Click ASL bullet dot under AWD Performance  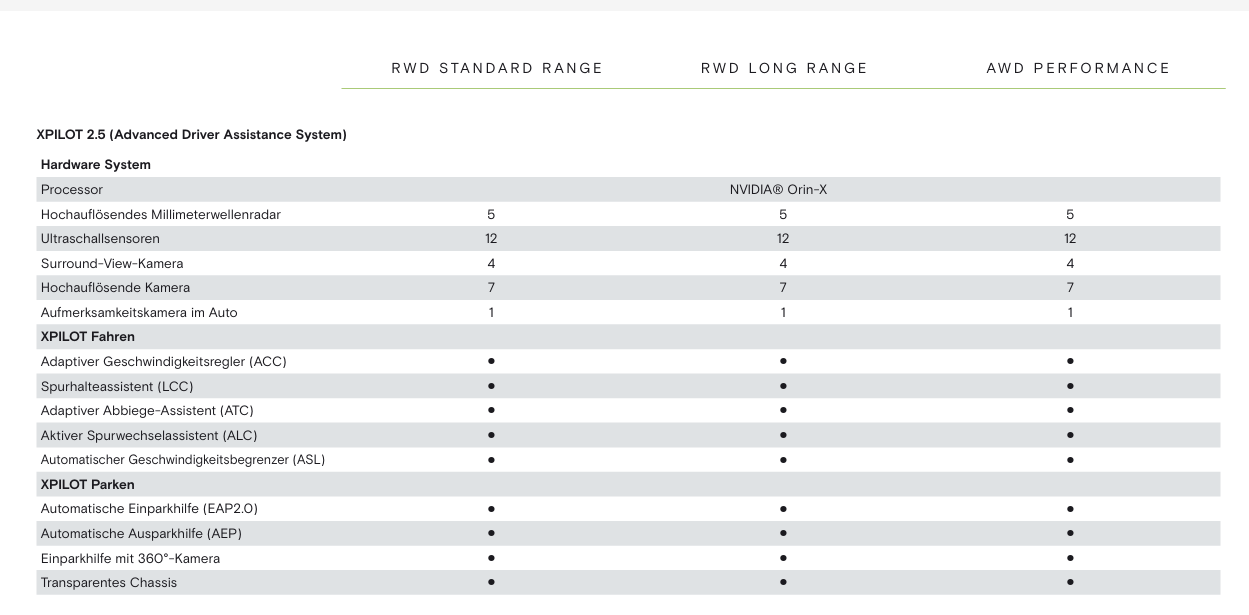pos(1070,460)
